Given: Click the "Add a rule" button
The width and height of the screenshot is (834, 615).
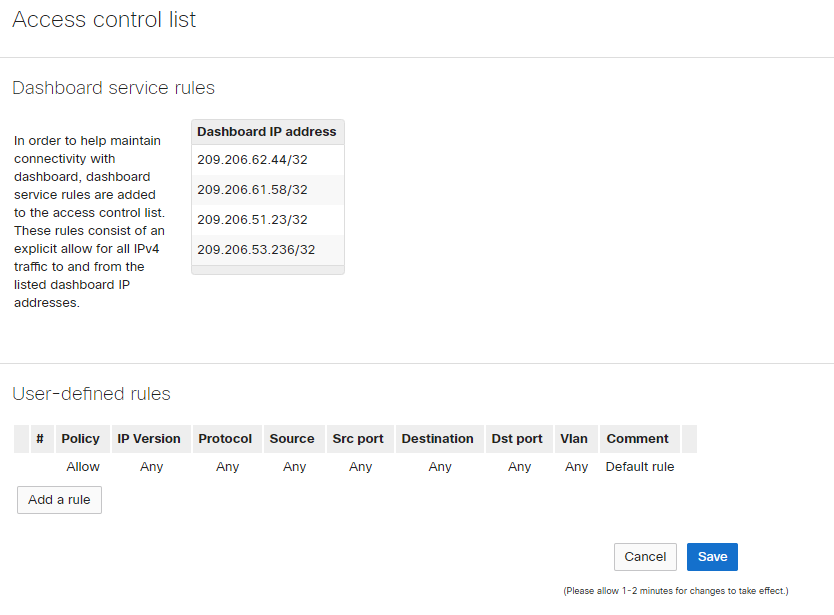Looking at the screenshot, I should coord(59,500).
